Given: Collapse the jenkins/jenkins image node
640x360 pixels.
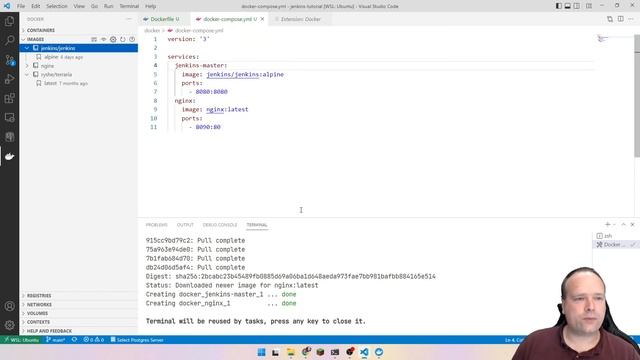Looking at the screenshot, I should [x=27, y=48].
